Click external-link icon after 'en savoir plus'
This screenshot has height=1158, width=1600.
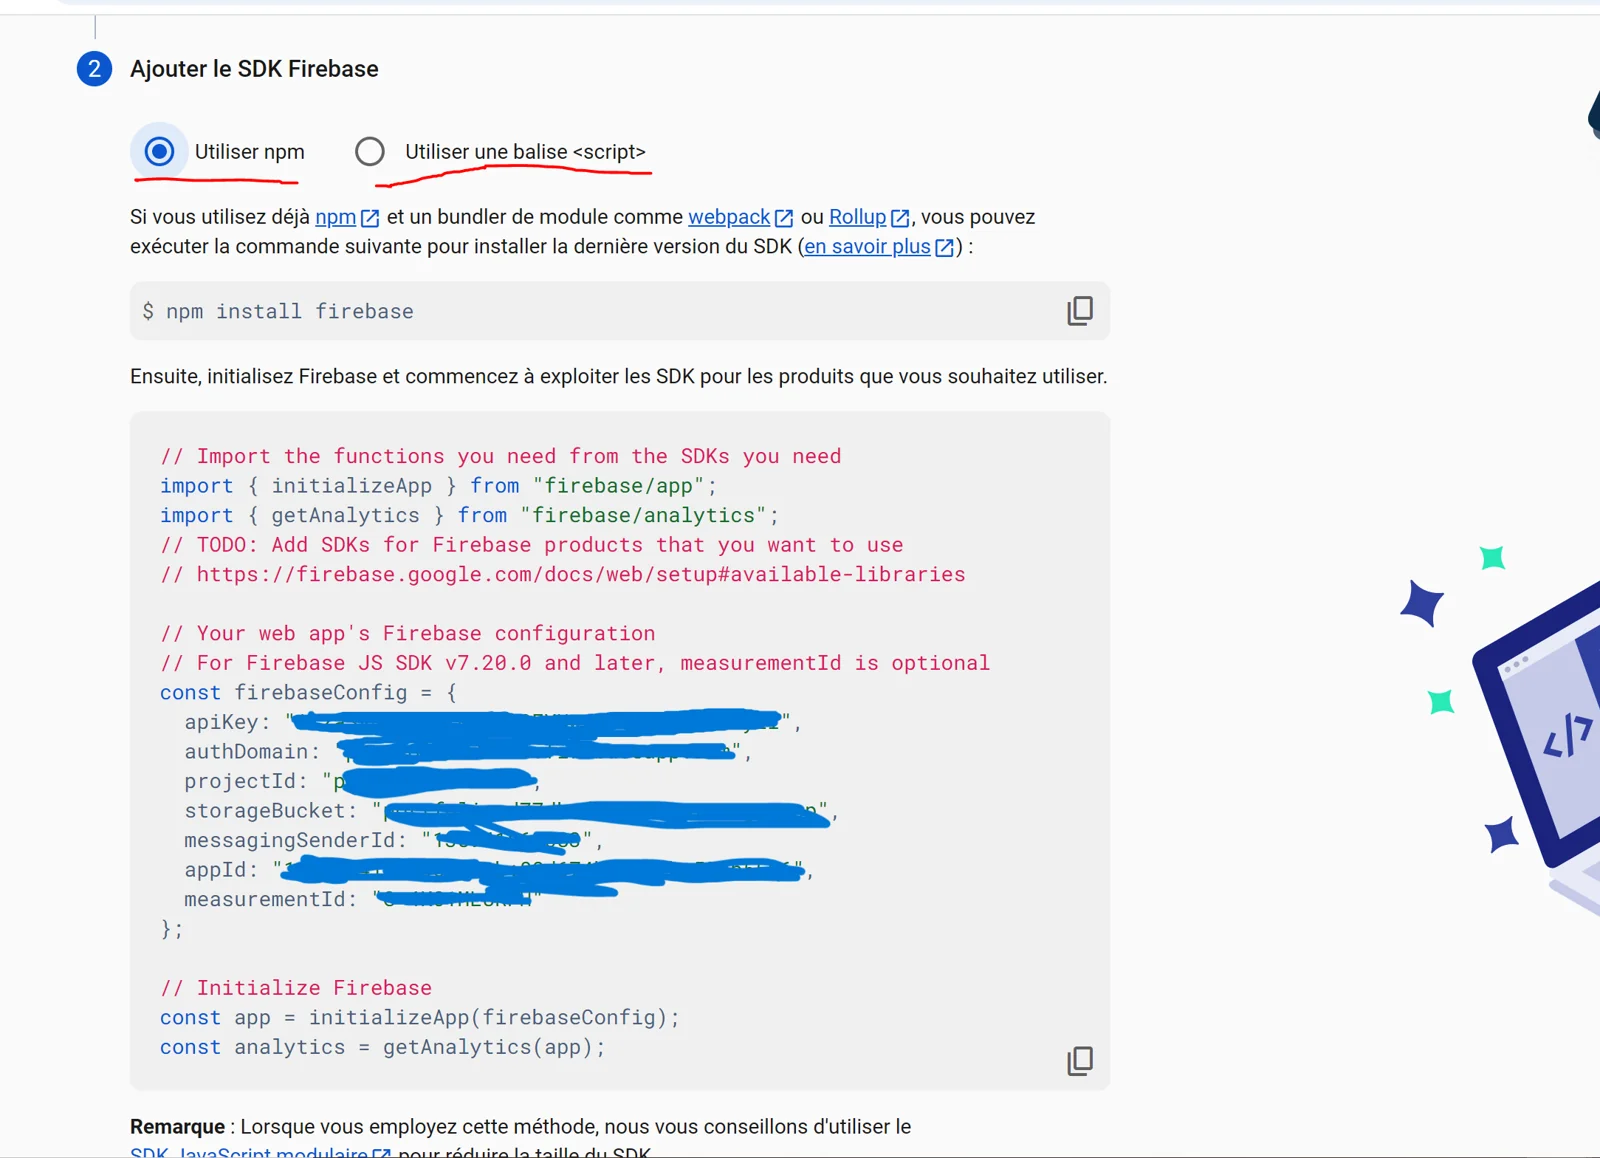[944, 247]
